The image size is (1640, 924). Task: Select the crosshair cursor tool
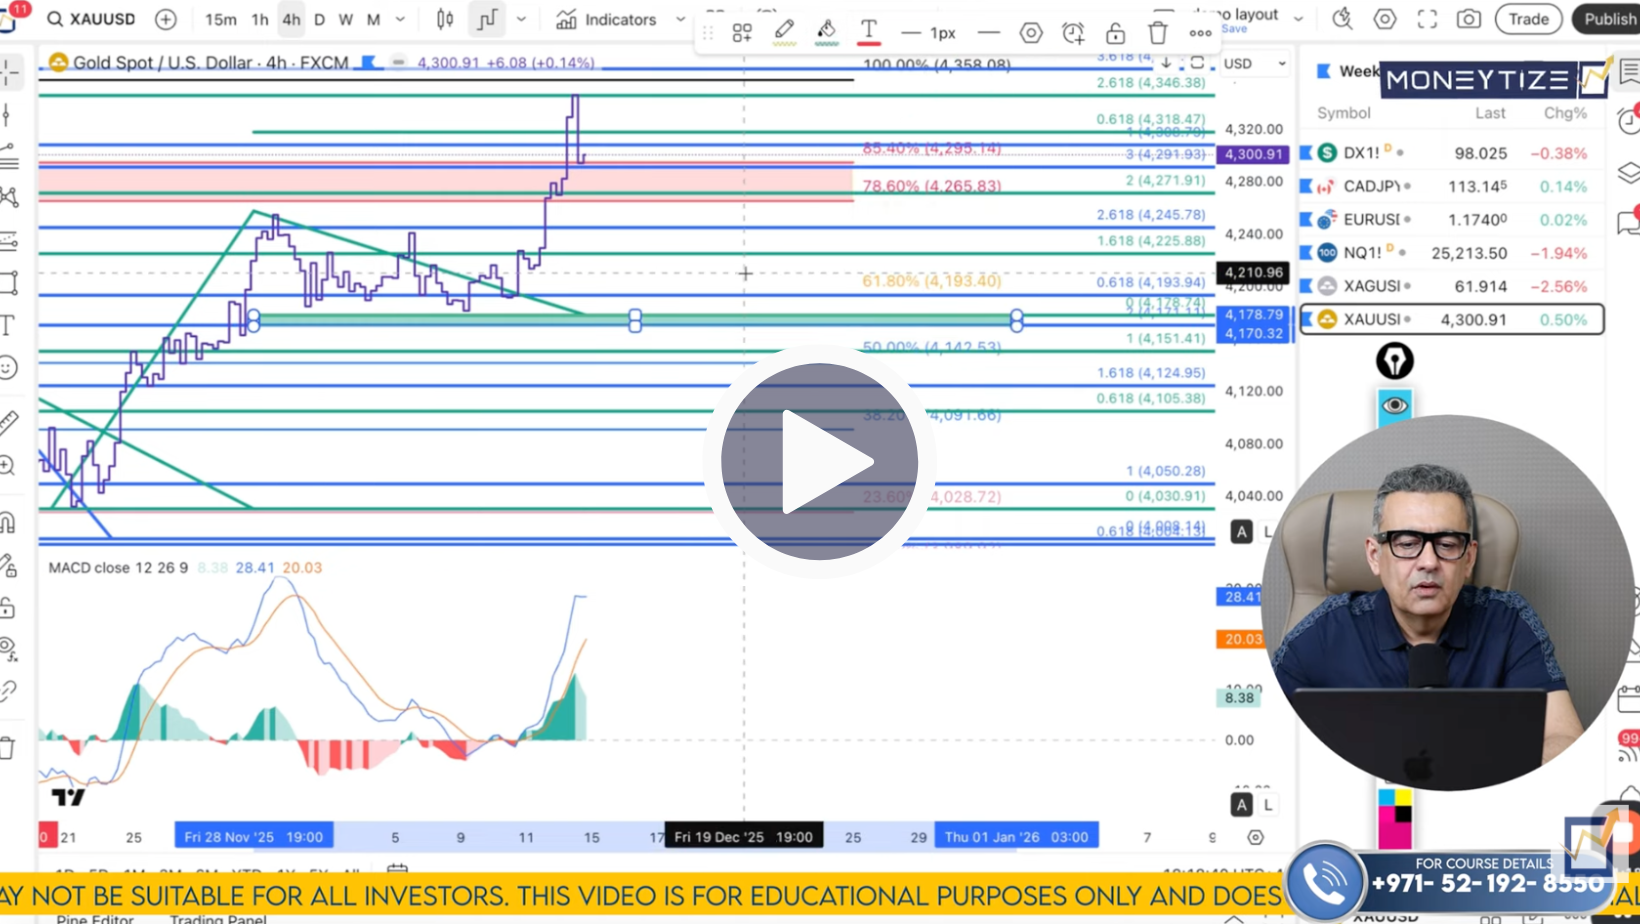[11, 70]
